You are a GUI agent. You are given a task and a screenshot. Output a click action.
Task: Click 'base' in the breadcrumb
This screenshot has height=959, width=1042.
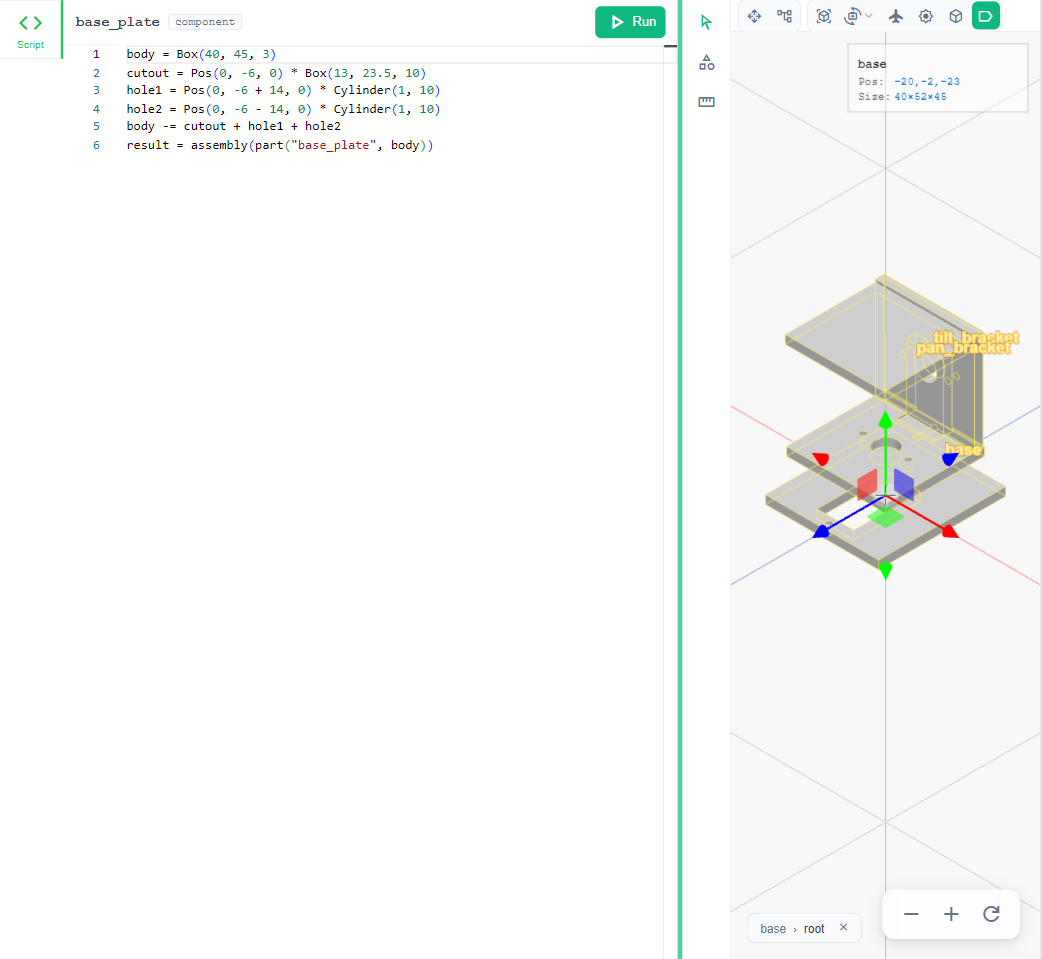(x=773, y=928)
